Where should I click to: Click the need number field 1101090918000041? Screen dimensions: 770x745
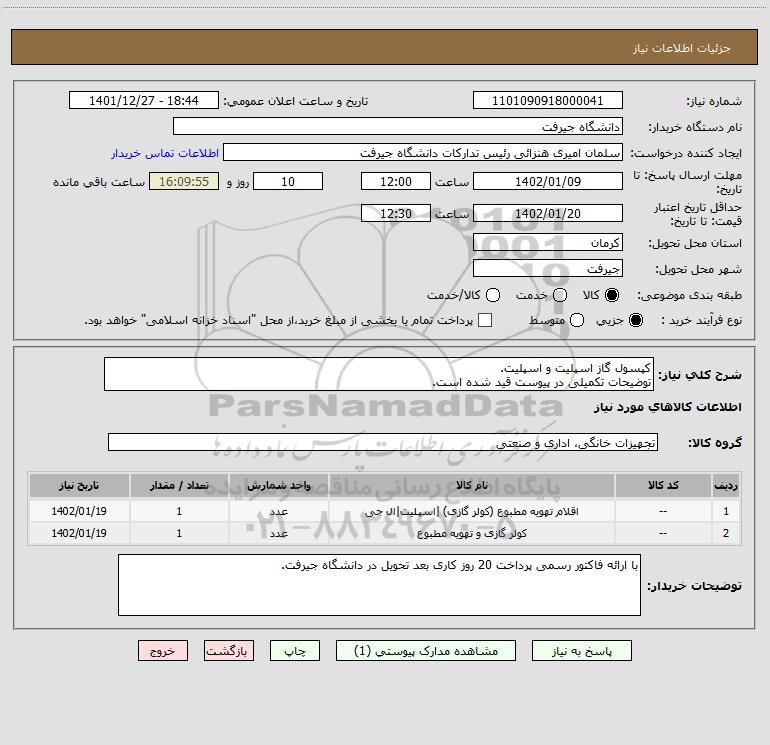coord(548,100)
